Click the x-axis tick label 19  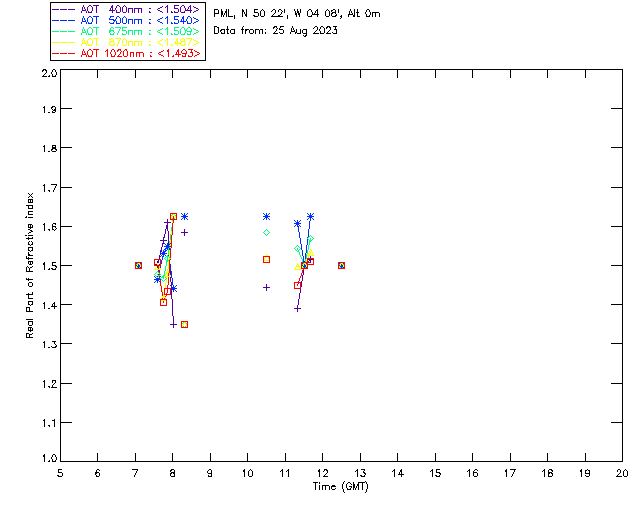pyautogui.click(x=585, y=473)
